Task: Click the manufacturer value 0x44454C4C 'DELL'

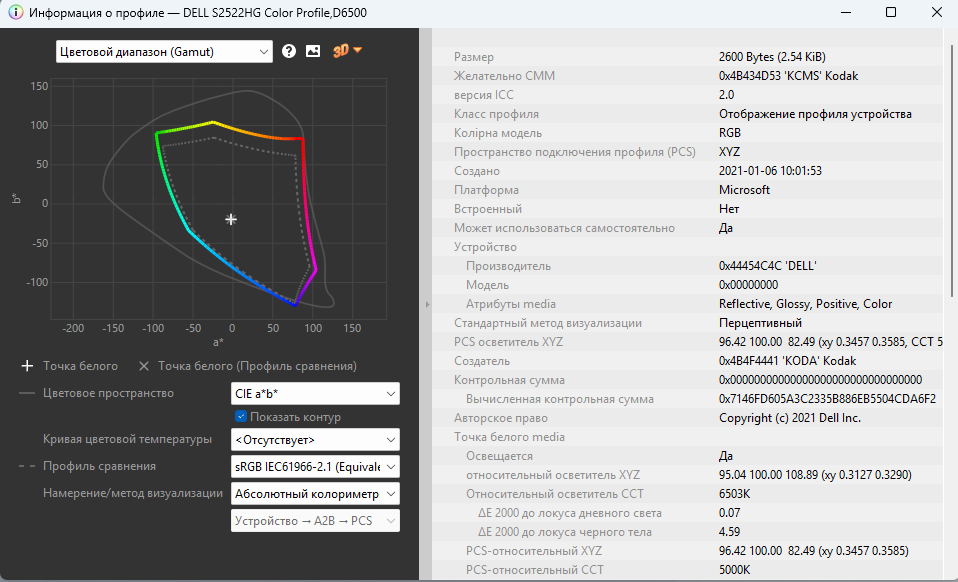Action: 767,266
